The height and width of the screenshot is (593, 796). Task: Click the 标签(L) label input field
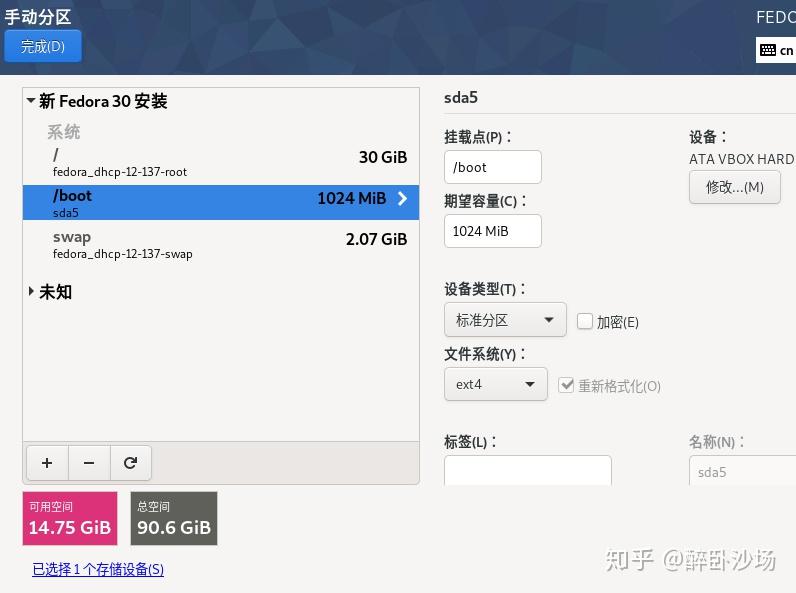pos(527,471)
